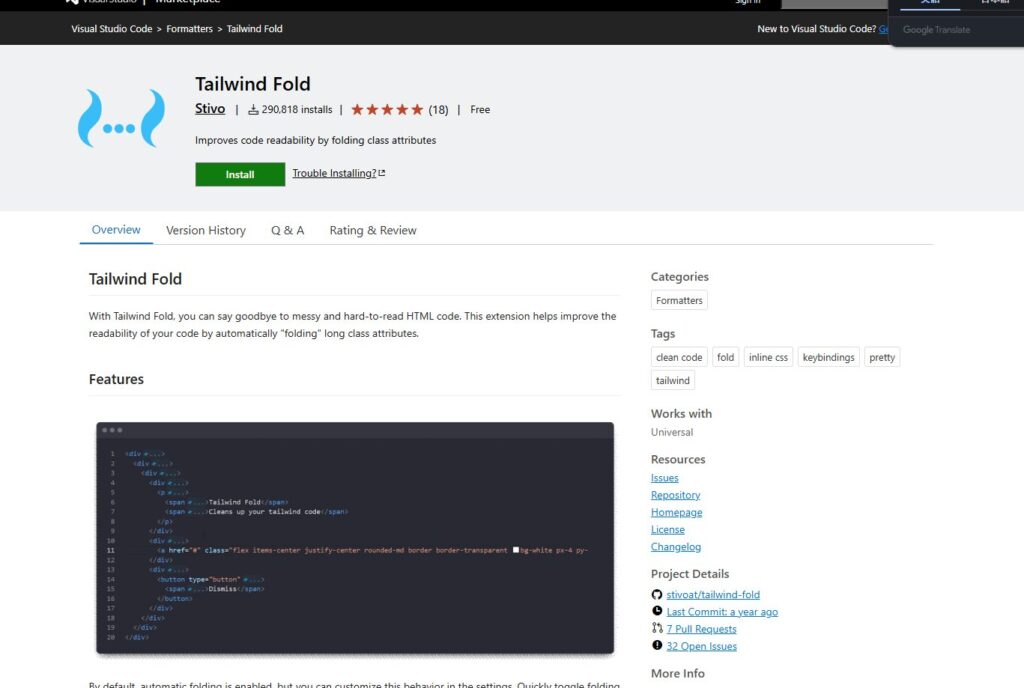Switch to the Version History tab
Viewport: 1024px width, 688px height.
206,230
